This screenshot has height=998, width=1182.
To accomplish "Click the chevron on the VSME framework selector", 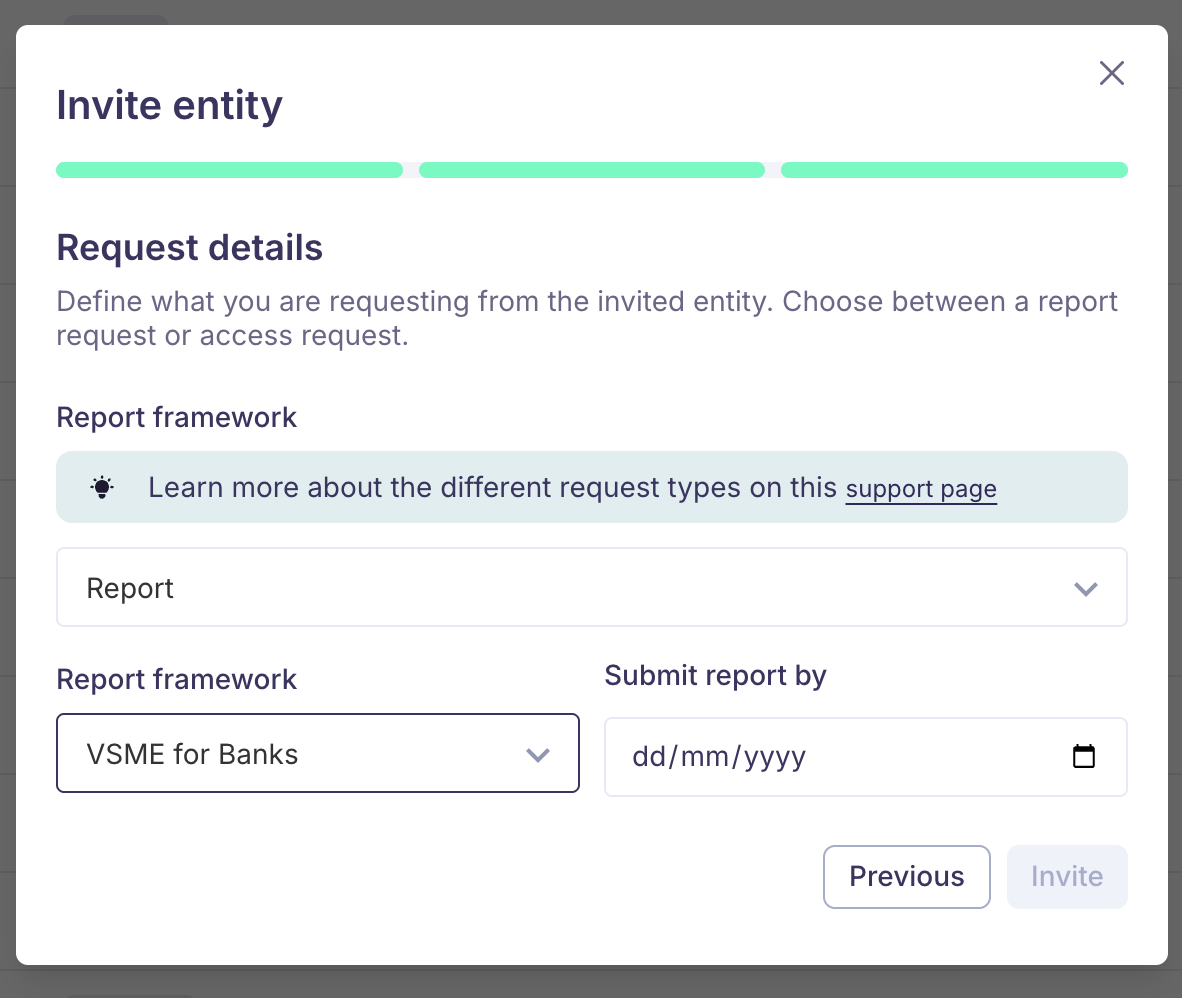I will pyautogui.click(x=538, y=755).
